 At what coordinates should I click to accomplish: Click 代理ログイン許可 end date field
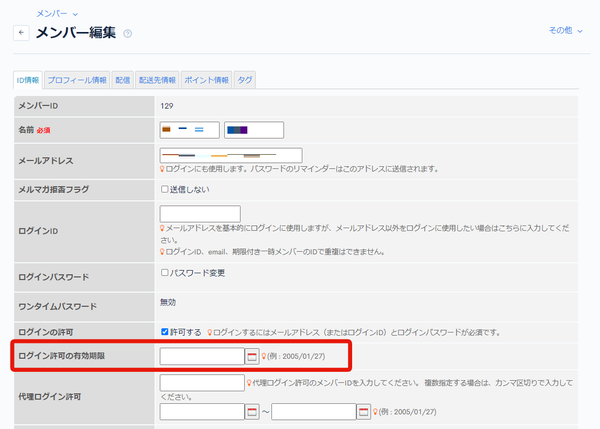(x=314, y=412)
